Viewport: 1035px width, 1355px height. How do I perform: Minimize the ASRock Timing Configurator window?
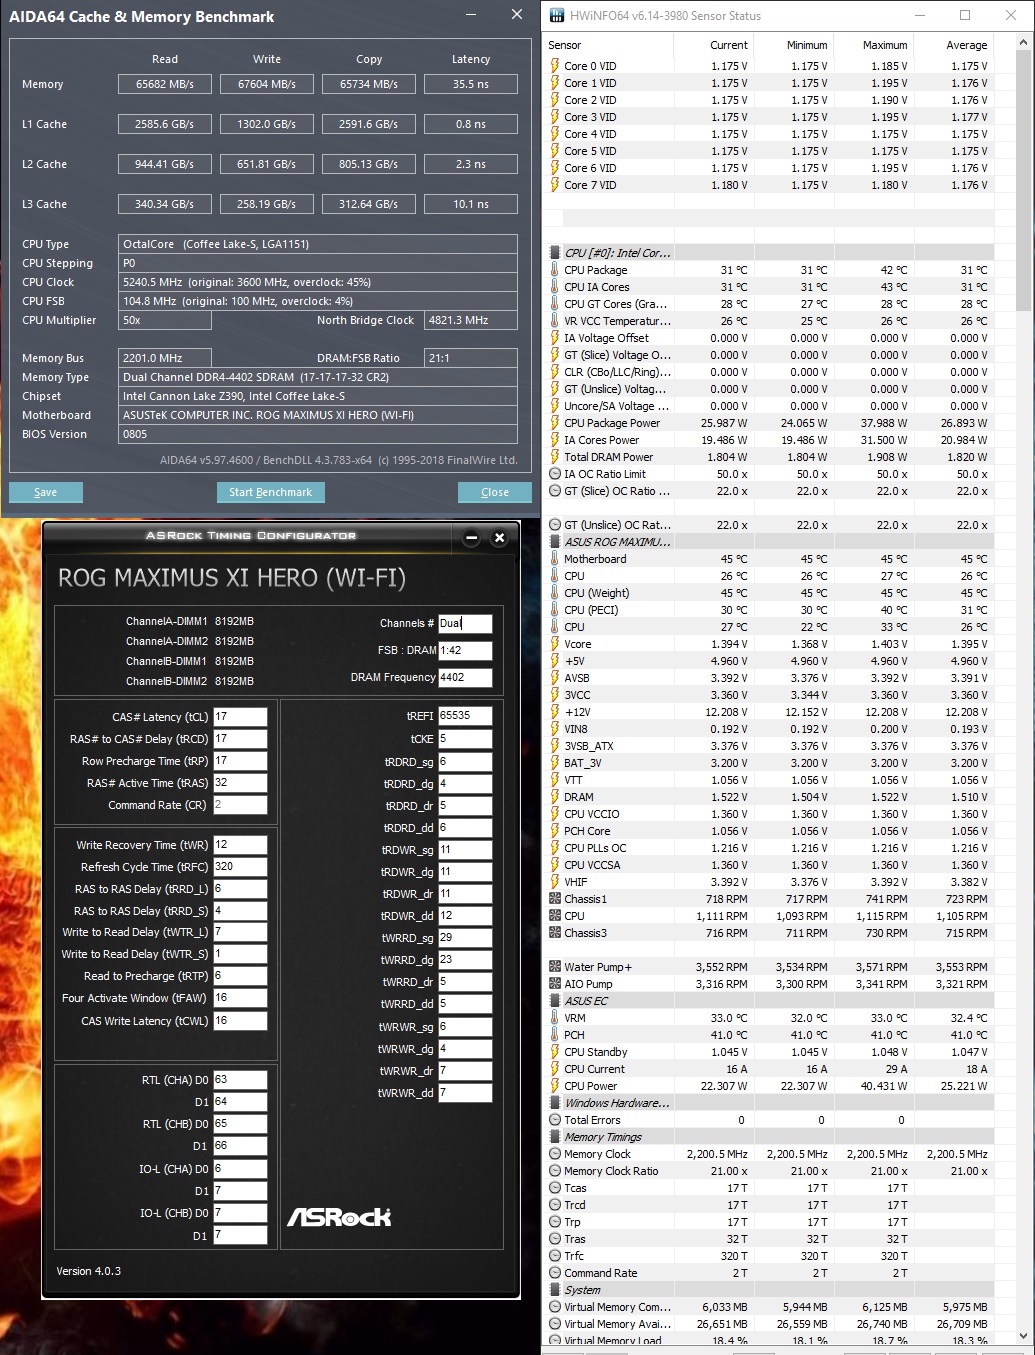coord(472,538)
